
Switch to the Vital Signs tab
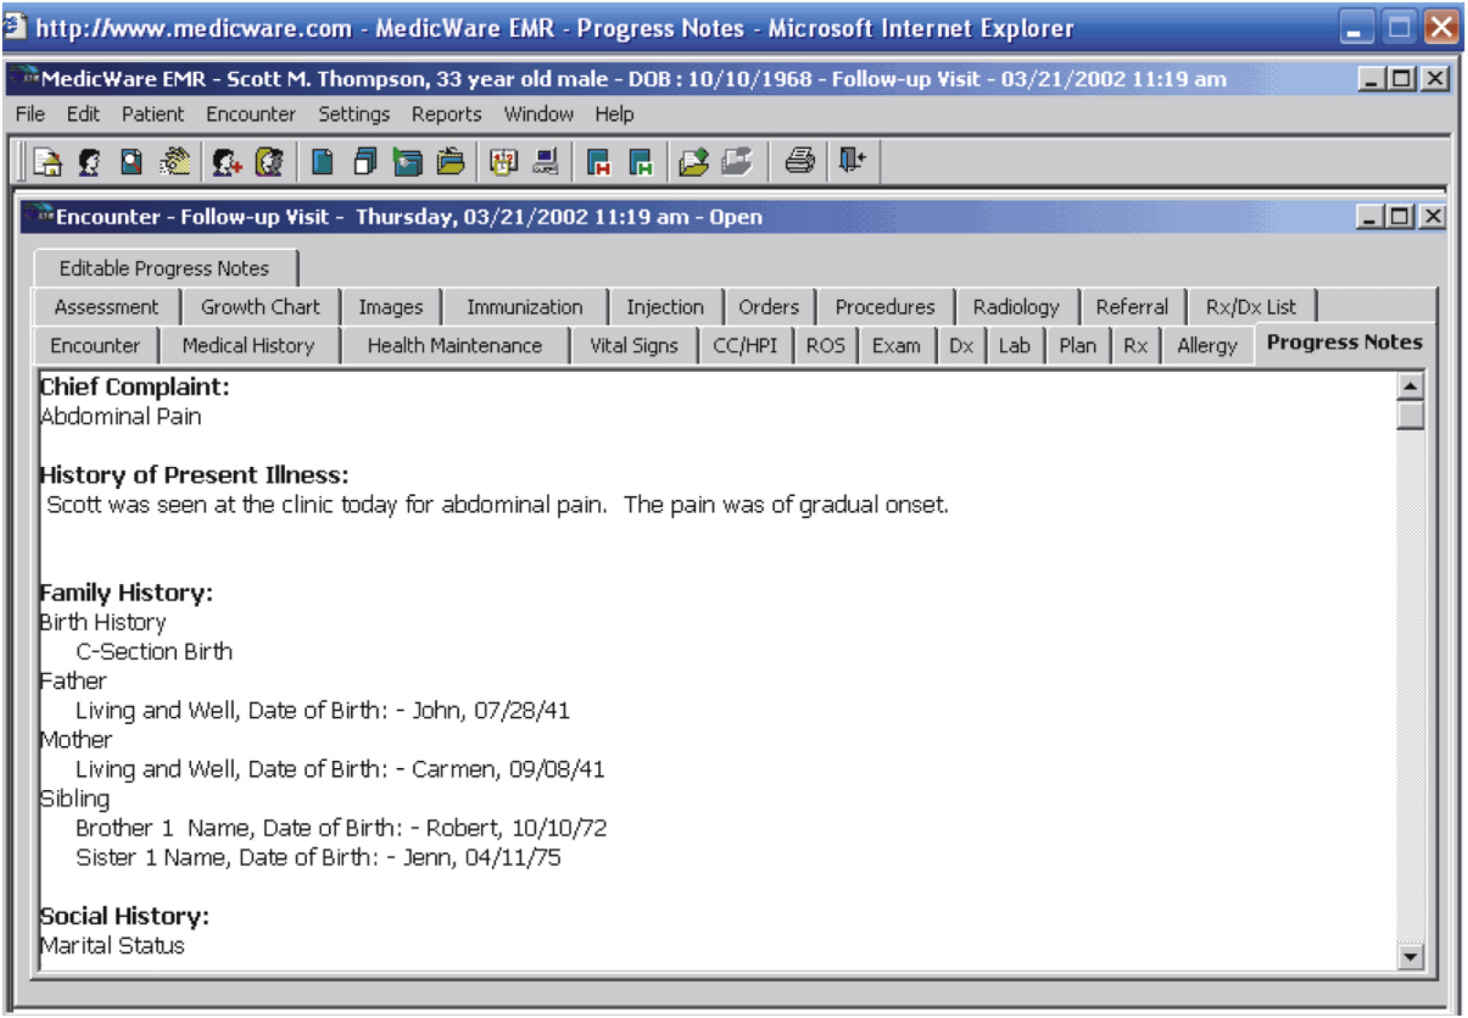633,346
